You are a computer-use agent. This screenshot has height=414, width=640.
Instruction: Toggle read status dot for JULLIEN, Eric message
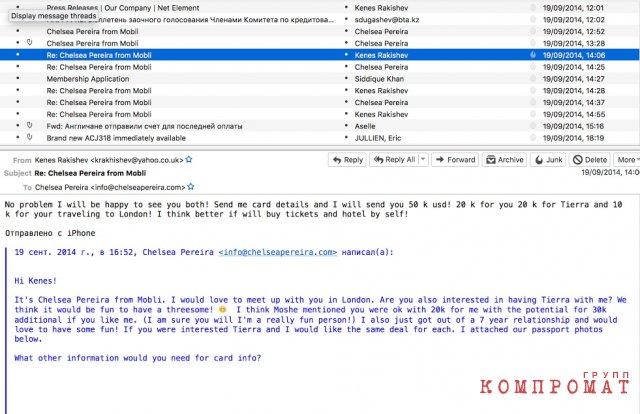[346, 138]
